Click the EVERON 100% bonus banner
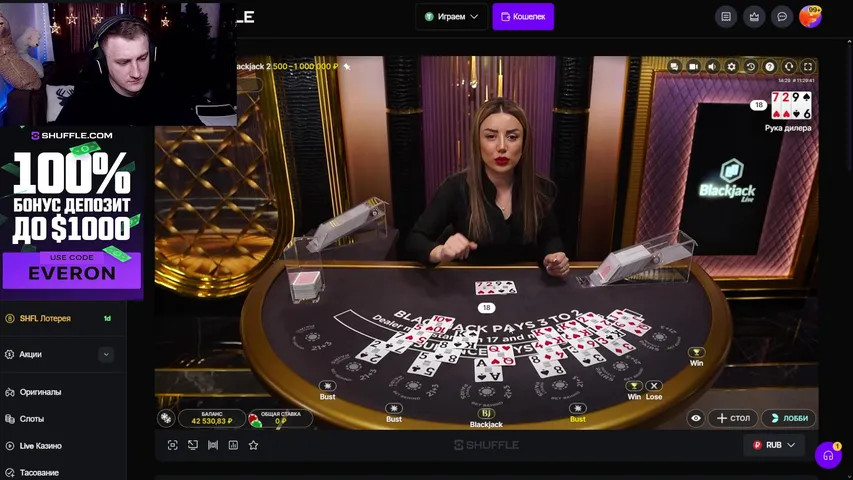 point(72,213)
